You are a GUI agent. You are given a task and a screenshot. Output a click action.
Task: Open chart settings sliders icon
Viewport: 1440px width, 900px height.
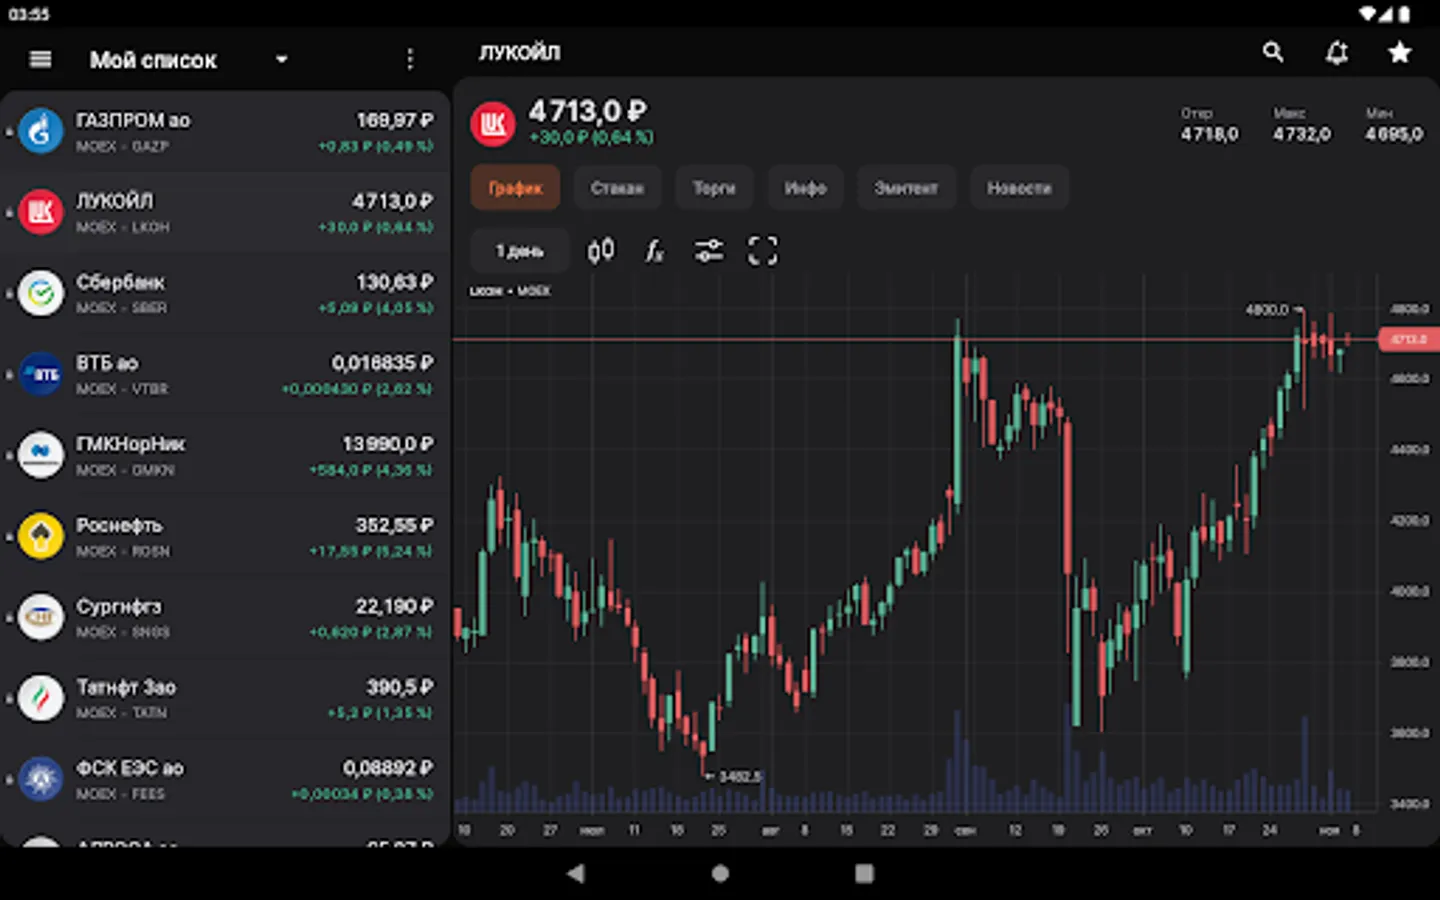tap(709, 251)
